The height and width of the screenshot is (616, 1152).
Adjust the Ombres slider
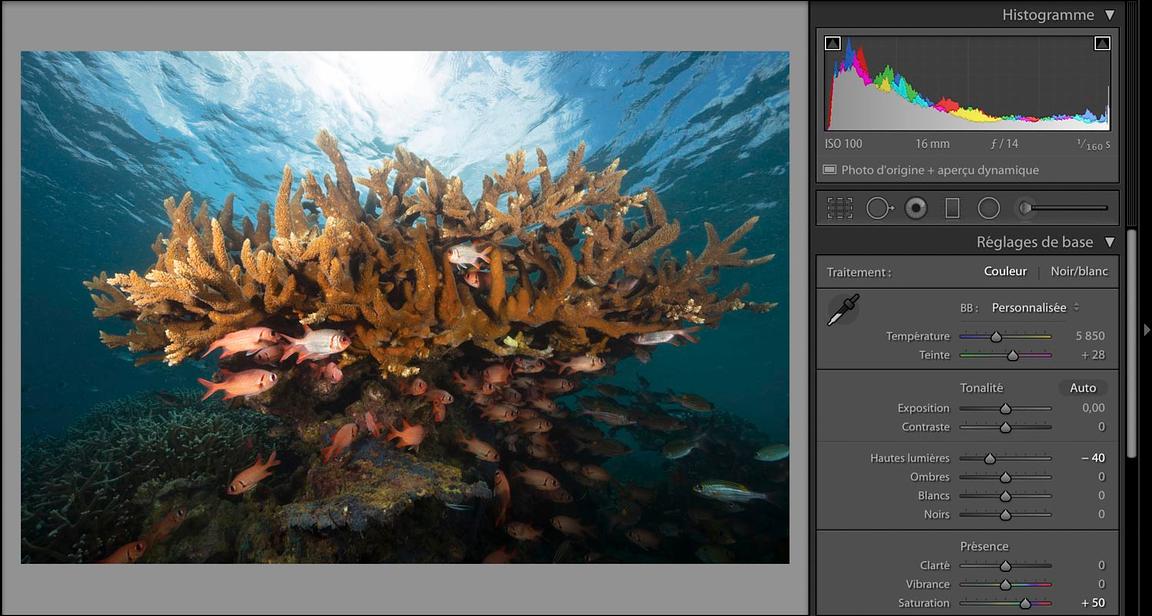[1005, 477]
